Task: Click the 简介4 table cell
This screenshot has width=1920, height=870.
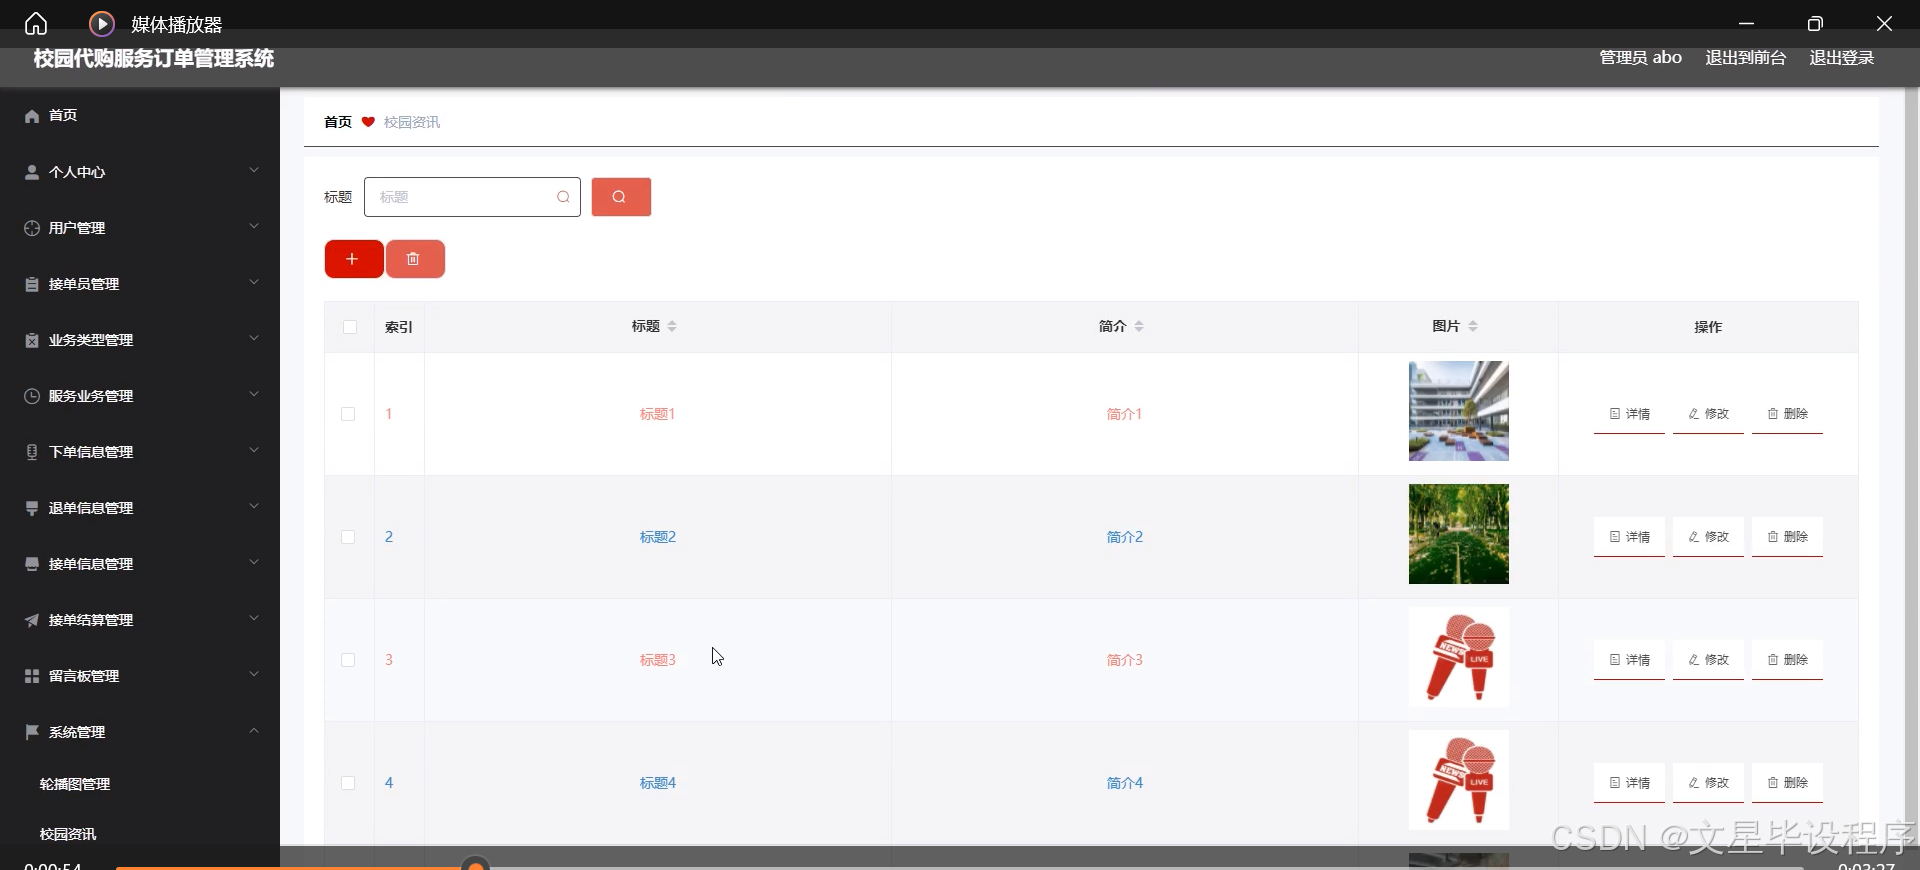Action: click(x=1125, y=783)
